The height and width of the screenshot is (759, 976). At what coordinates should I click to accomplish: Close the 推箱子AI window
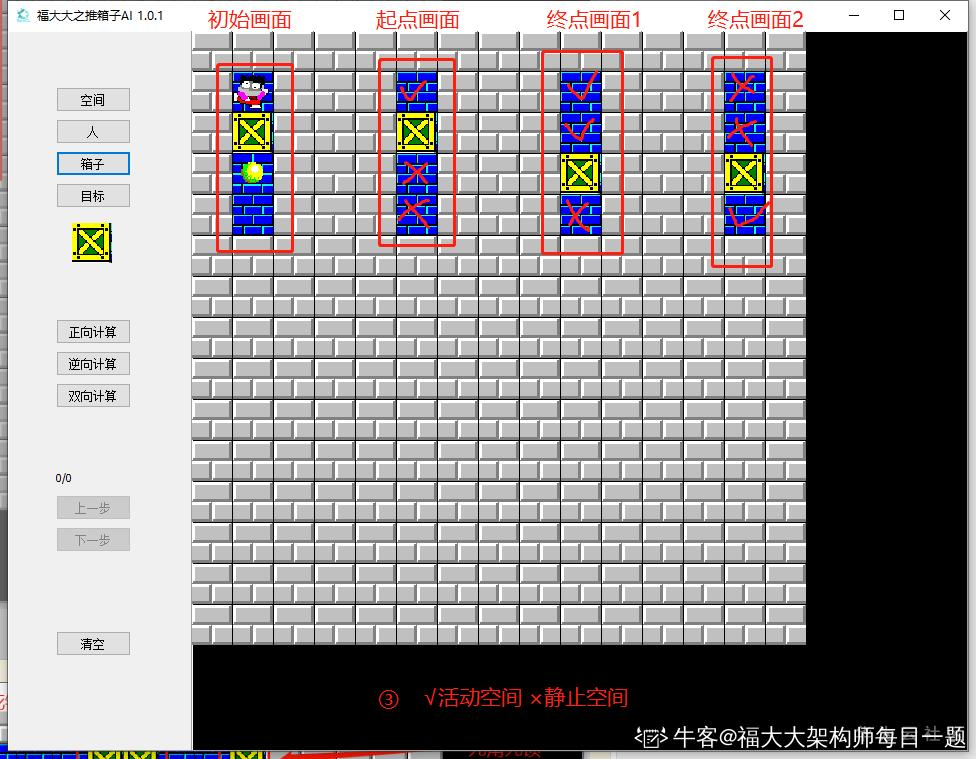945,15
